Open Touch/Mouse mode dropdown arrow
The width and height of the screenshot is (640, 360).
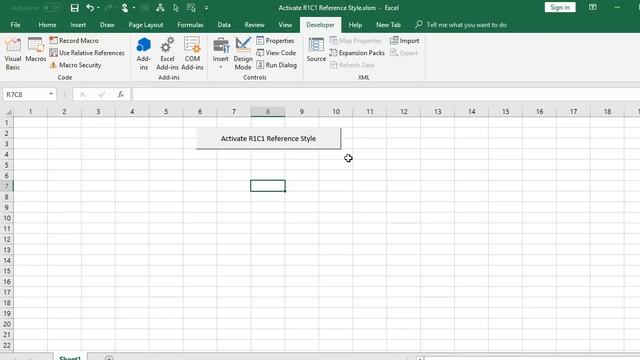point(133,8)
